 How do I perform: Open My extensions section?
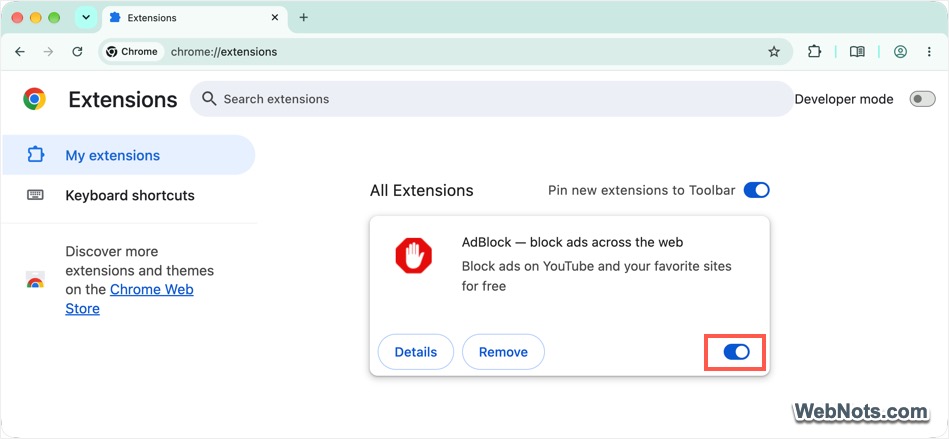click(128, 155)
